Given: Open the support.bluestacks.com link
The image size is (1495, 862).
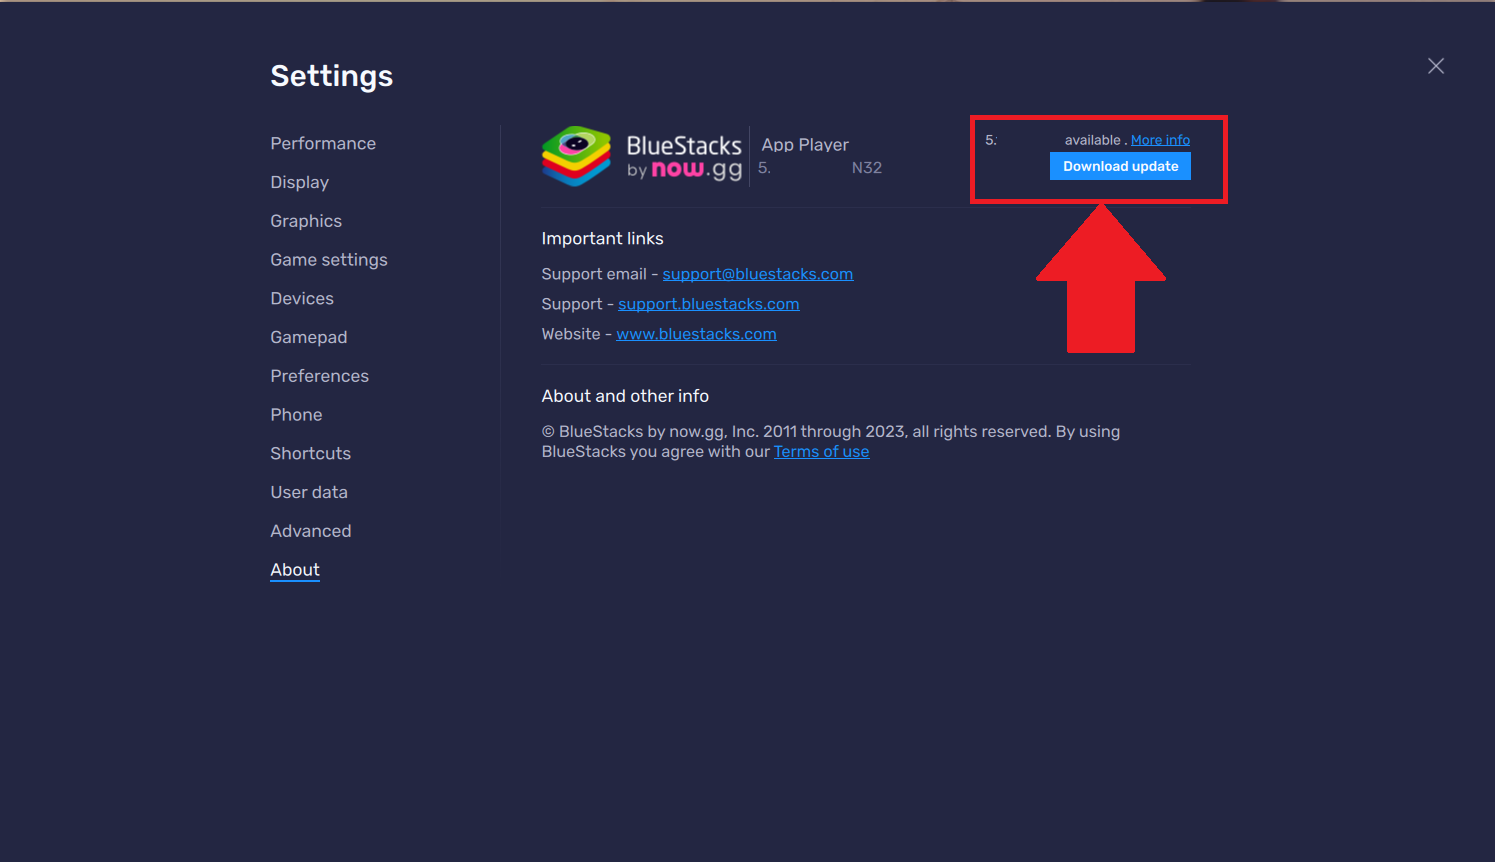Looking at the screenshot, I should (709, 304).
